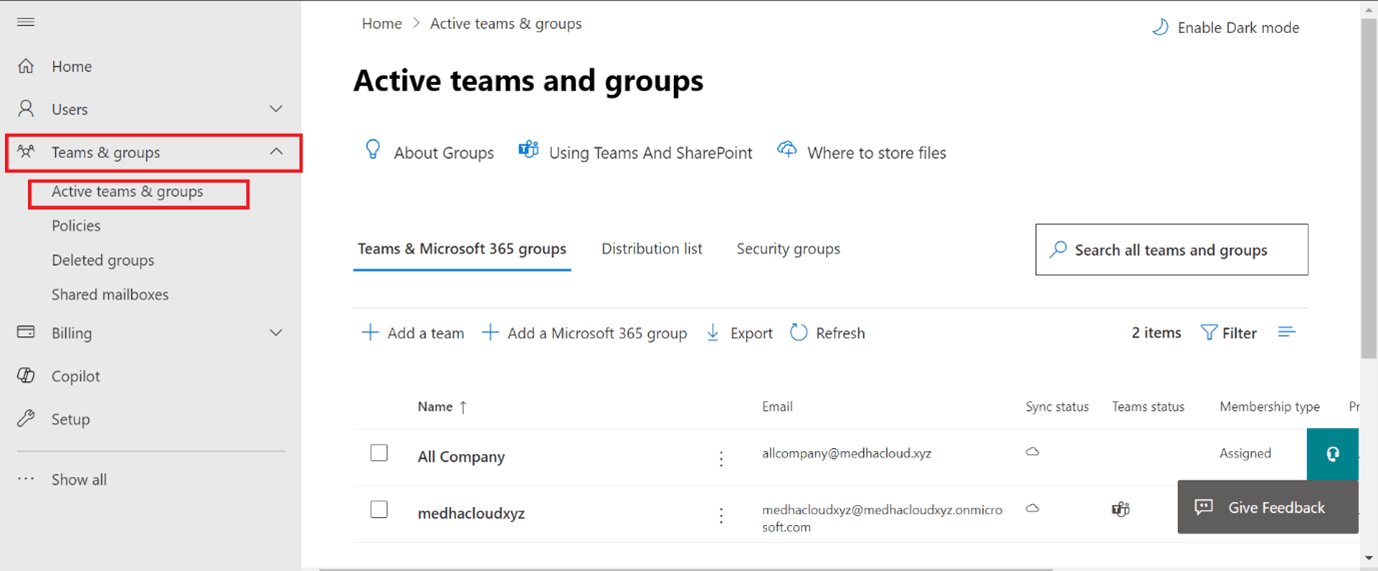The width and height of the screenshot is (1378, 571).
Task: Open more actions for medhacloudxyz
Action: click(x=721, y=516)
